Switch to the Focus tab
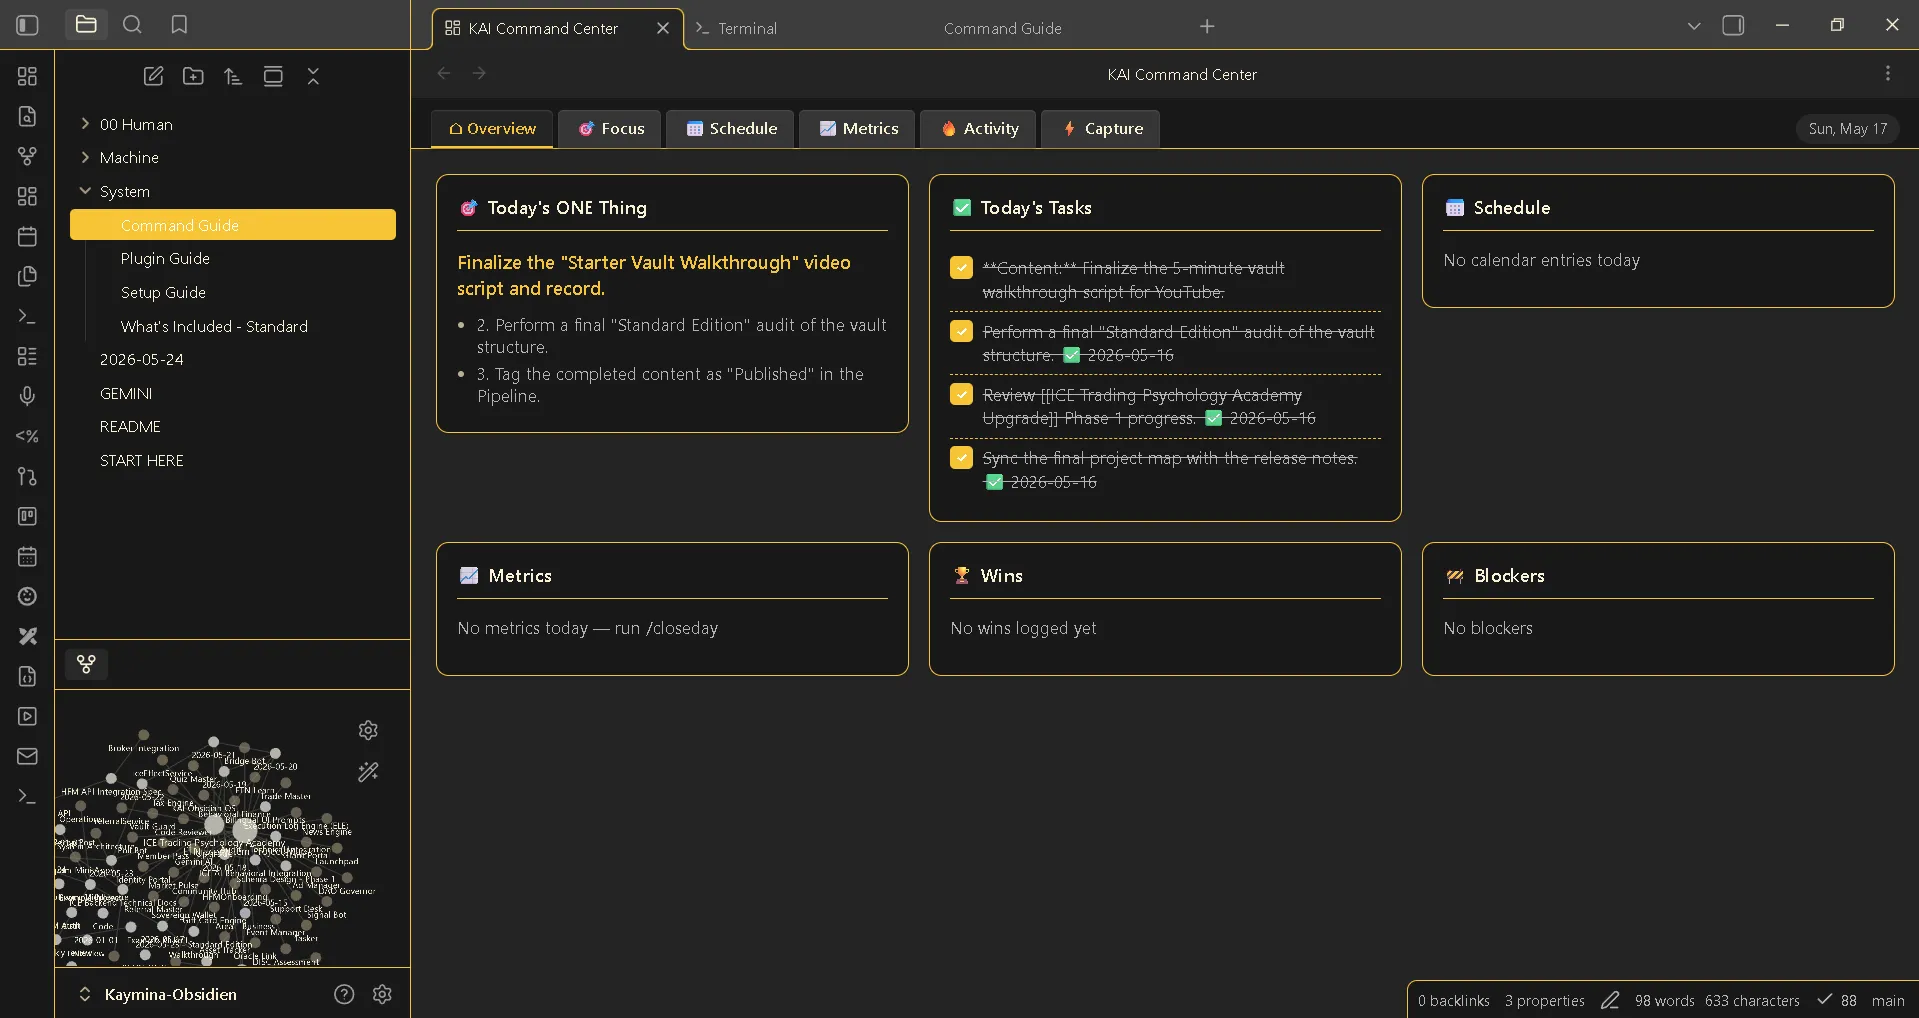 click(610, 129)
